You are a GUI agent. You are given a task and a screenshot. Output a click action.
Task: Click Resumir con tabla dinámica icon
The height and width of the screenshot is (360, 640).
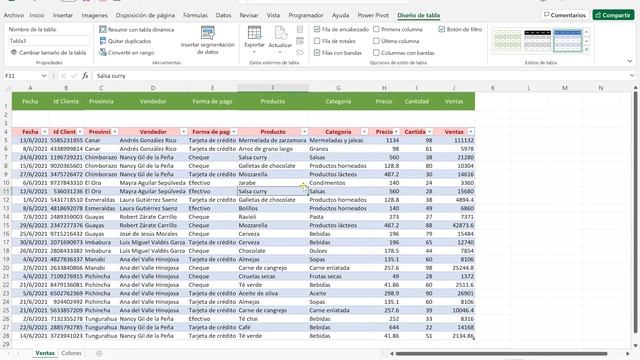point(103,29)
